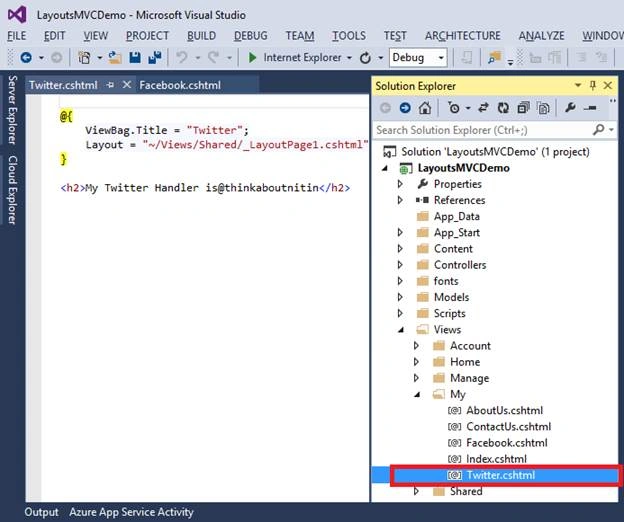
Task: Click Refresh icon in Solution Explorer toolbar
Action: [503, 108]
